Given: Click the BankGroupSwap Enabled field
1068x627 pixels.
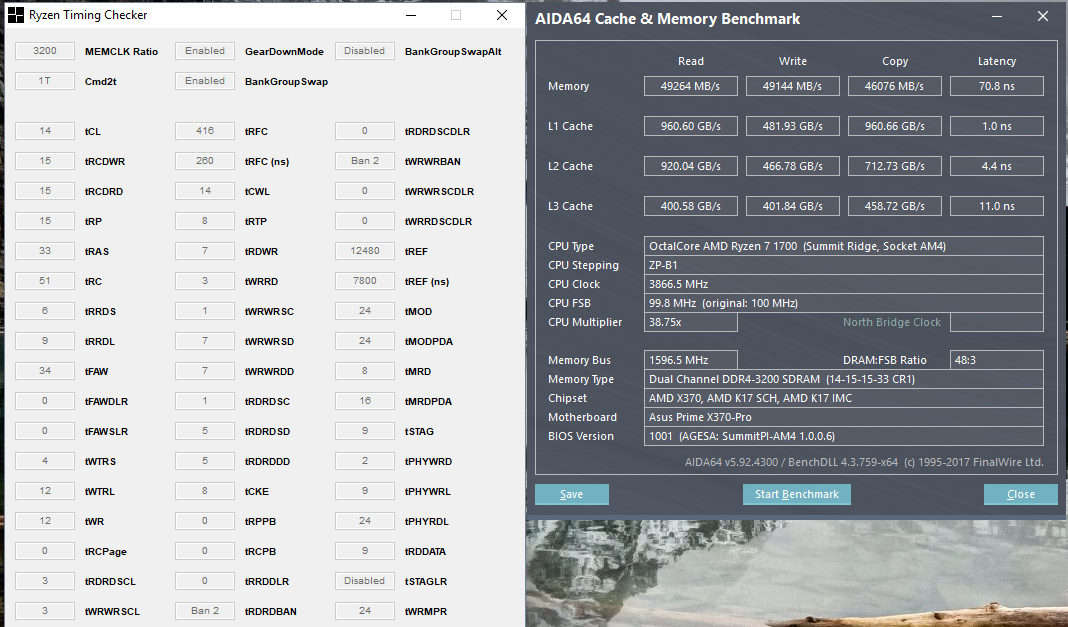Looking at the screenshot, I should [x=205, y=81].
